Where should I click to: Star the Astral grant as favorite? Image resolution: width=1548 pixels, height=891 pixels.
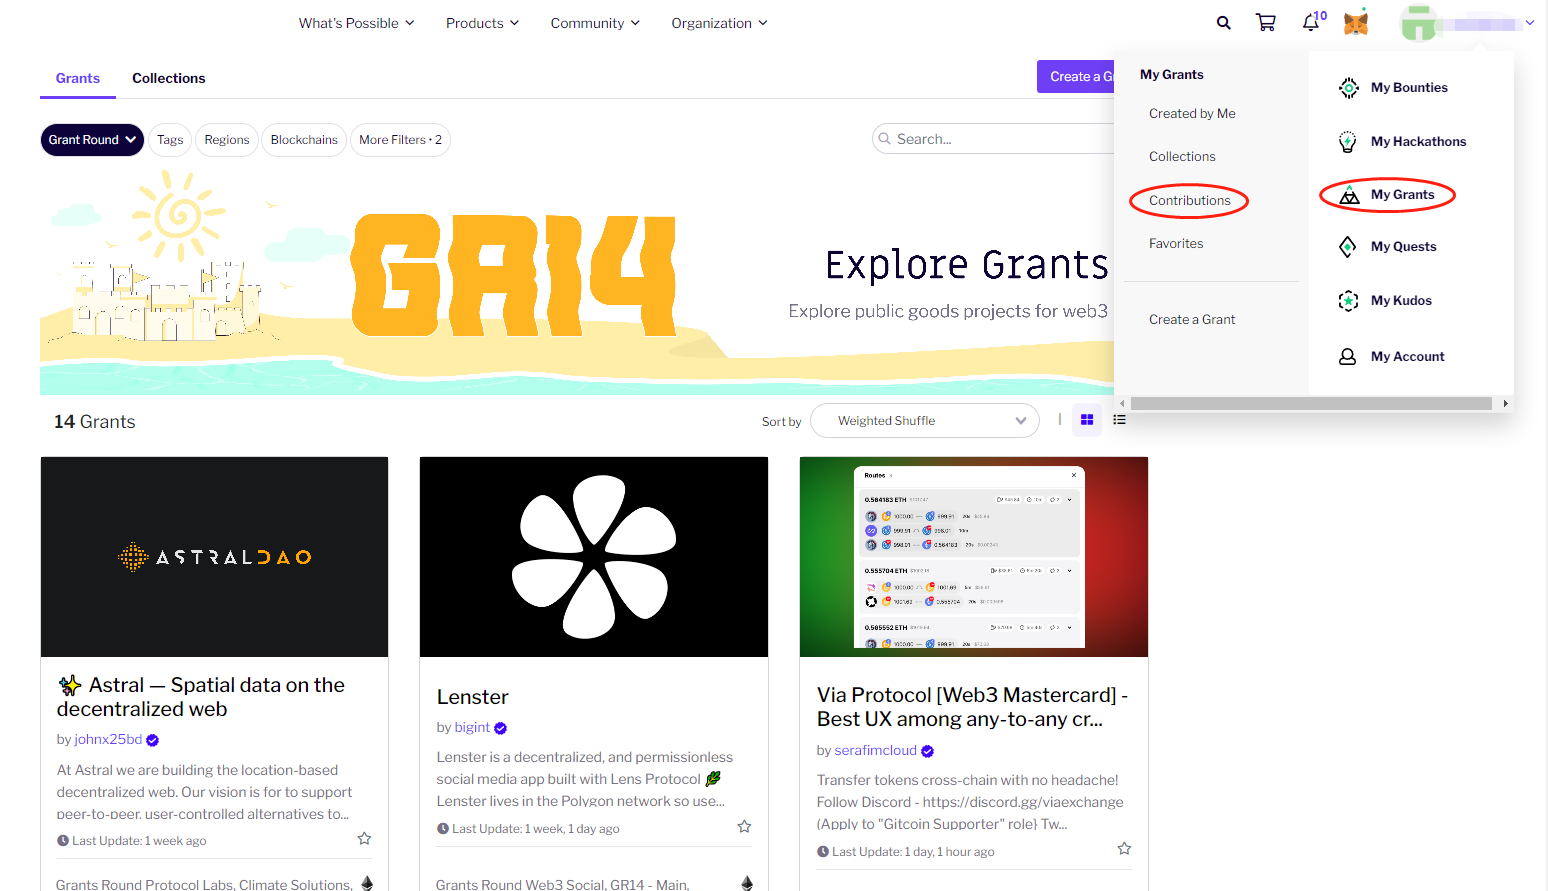(x=364, y=839)
